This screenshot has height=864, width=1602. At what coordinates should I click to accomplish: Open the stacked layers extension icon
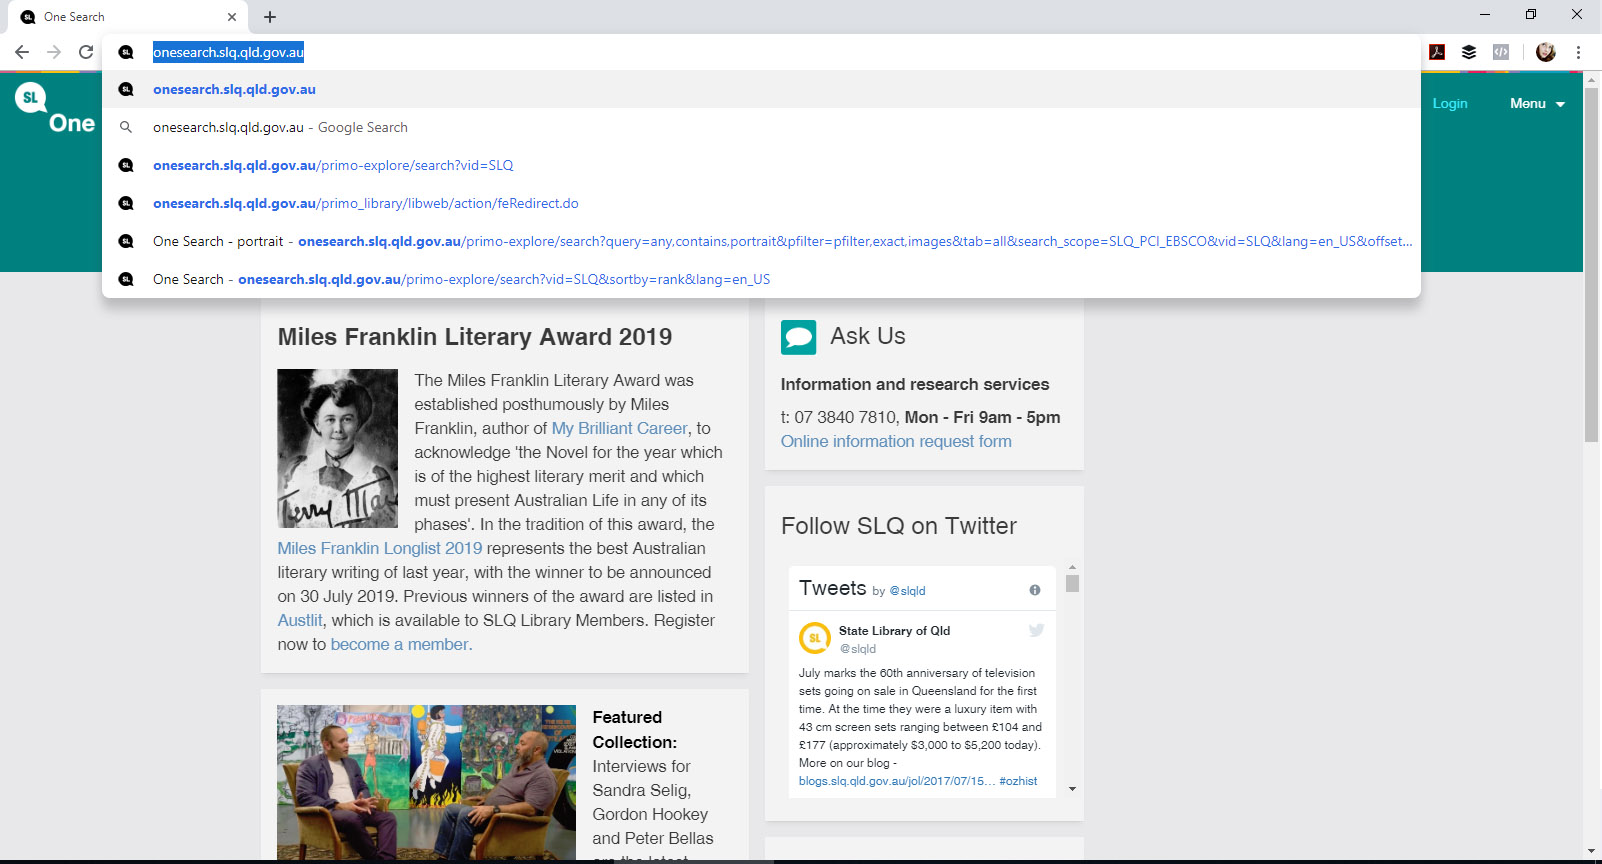coord(1469,52)
